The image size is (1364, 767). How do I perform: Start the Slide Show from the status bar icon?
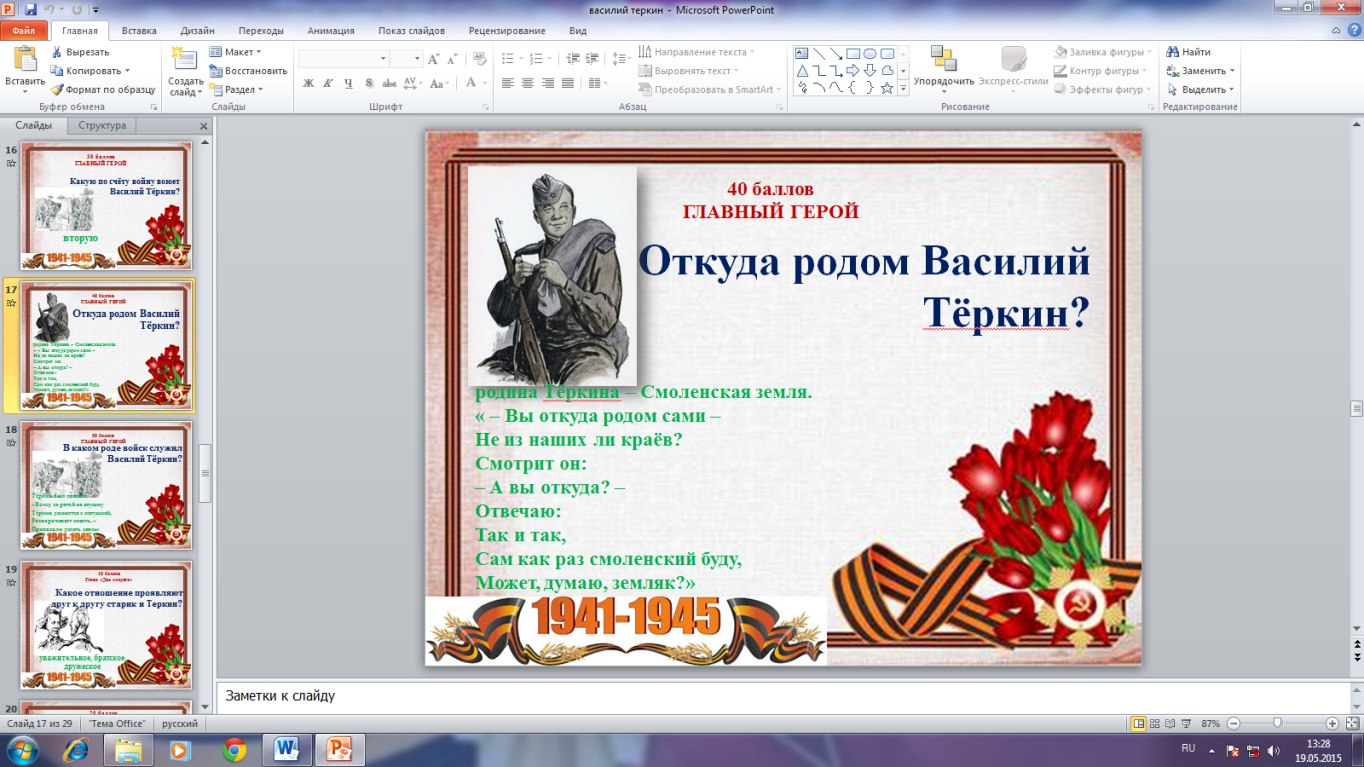(1188, 723)
